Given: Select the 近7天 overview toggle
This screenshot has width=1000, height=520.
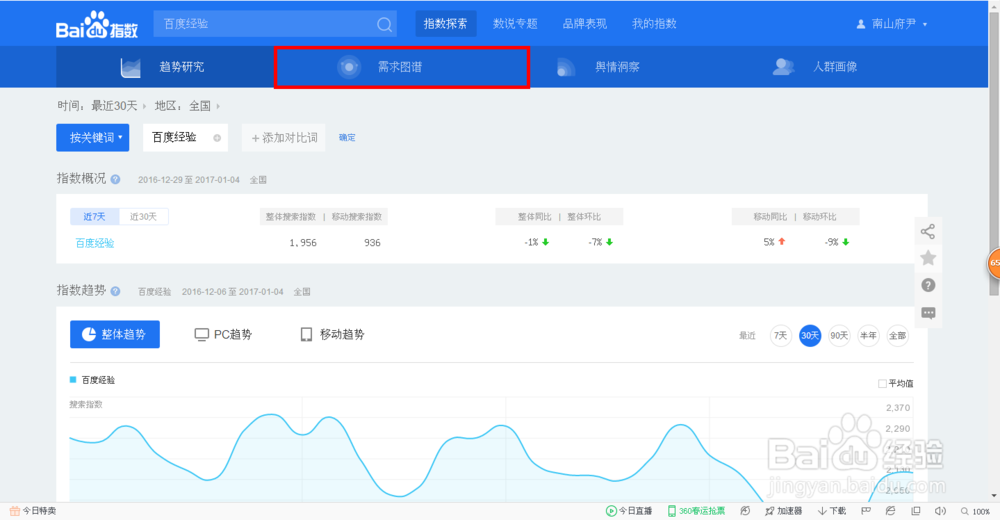Looking at the screenshot, I should pos(94,216).
